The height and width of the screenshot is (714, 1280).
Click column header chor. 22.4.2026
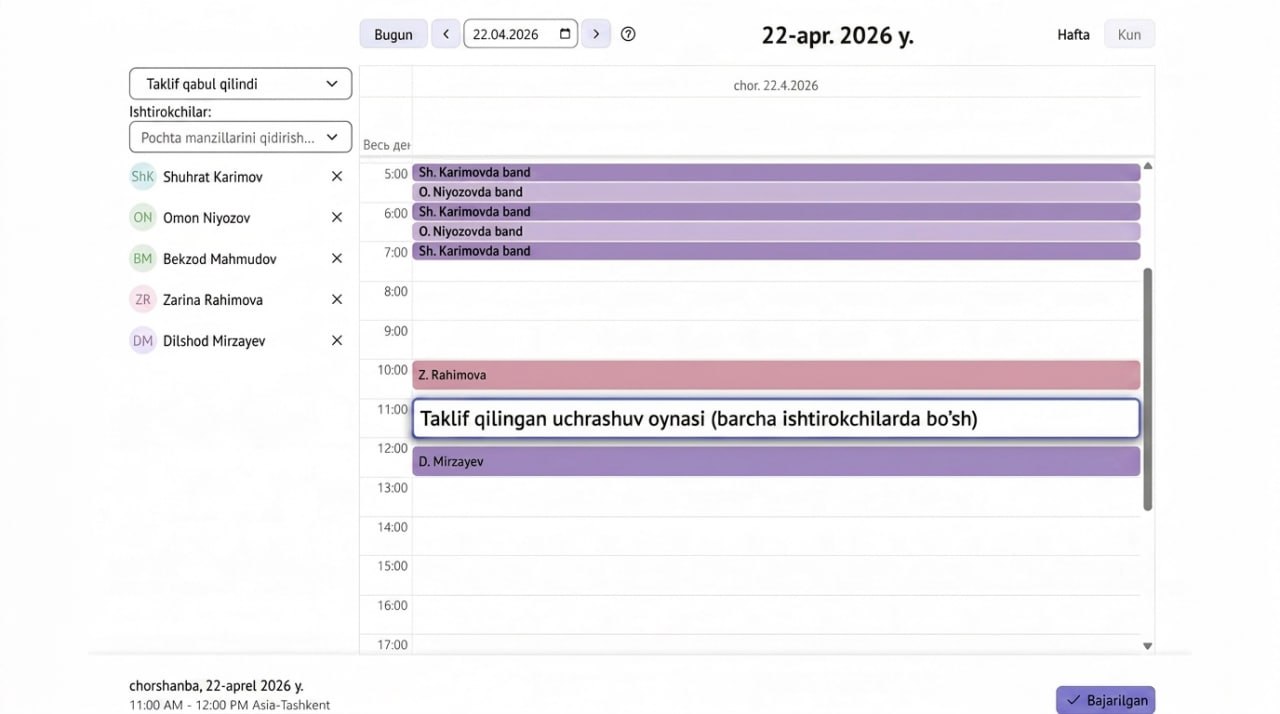[x=776, y=85]
